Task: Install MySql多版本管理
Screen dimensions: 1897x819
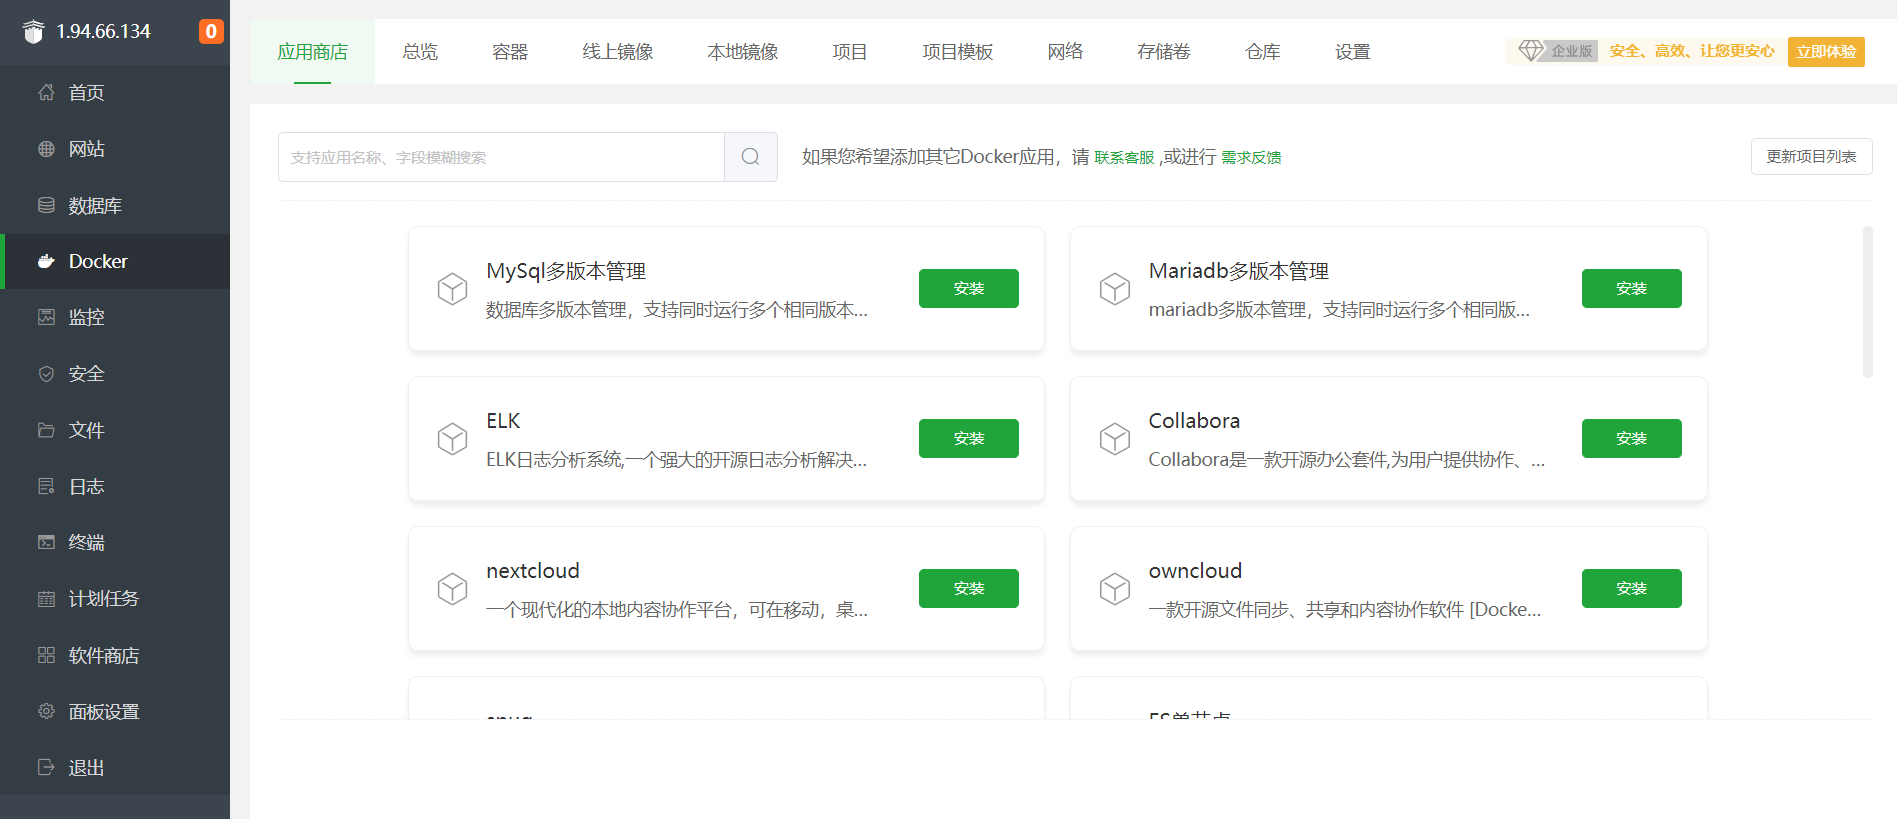Action: click(x=969, y=288)
